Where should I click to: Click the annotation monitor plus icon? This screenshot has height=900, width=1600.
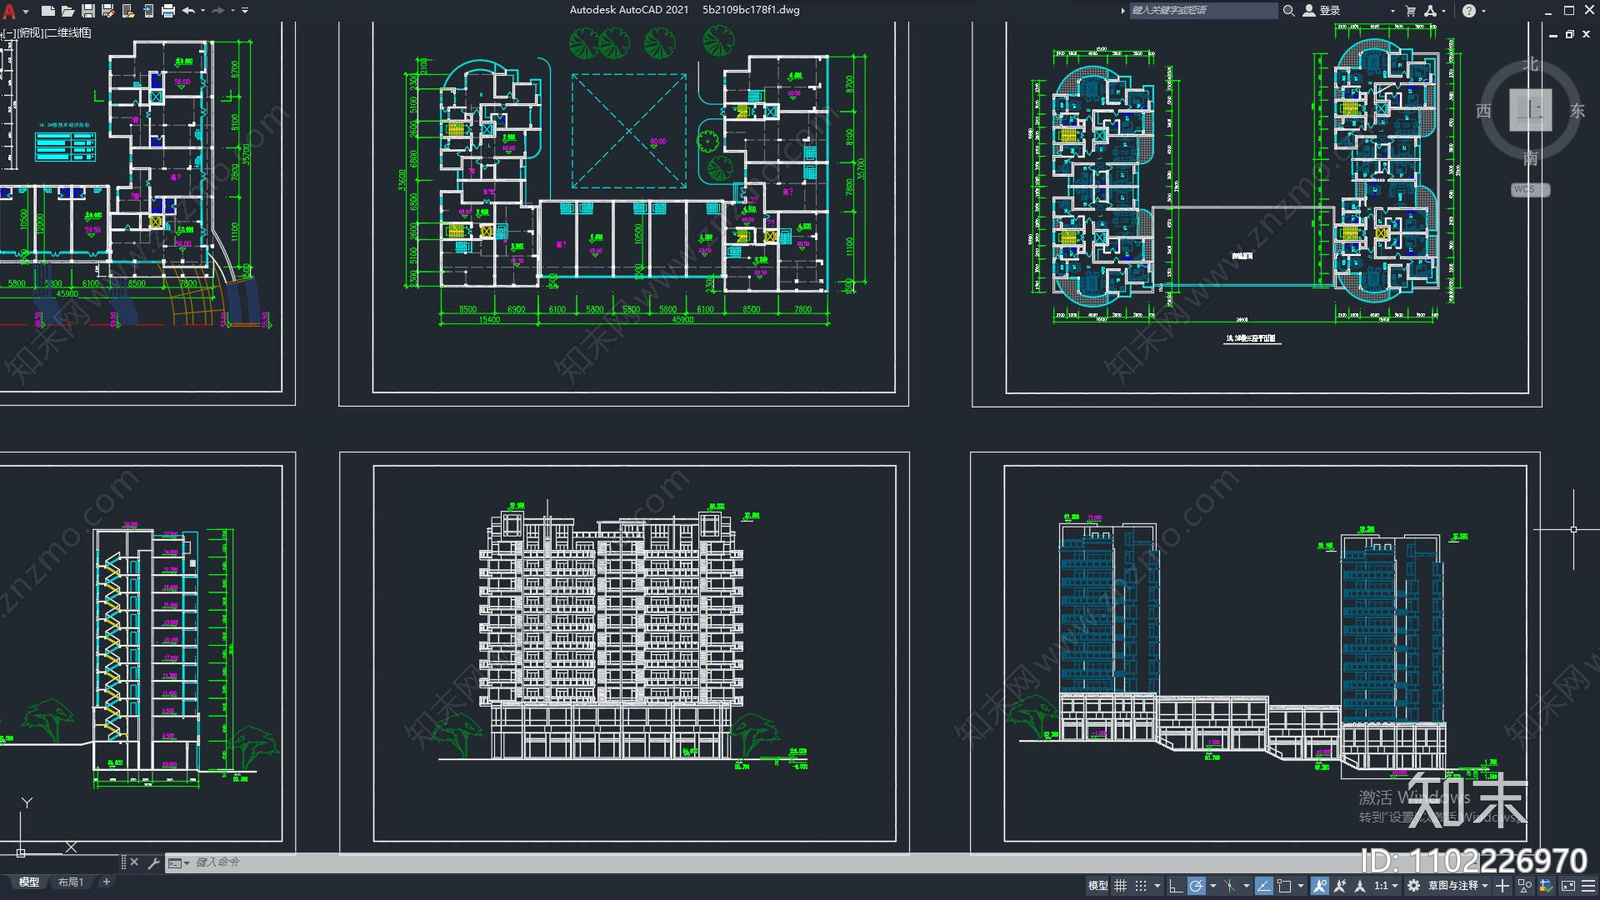point(1502,886)
